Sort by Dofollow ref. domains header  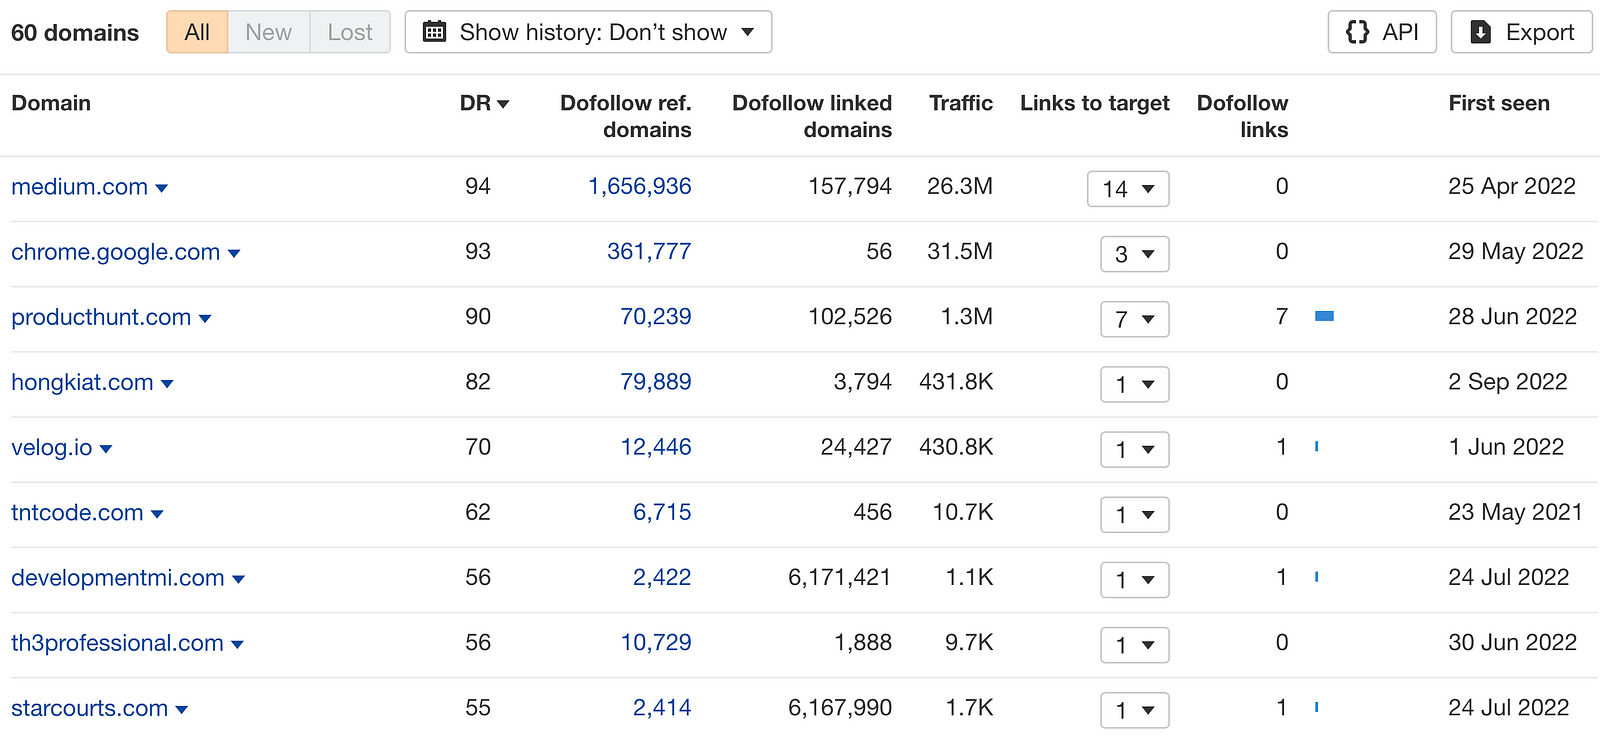625,116
